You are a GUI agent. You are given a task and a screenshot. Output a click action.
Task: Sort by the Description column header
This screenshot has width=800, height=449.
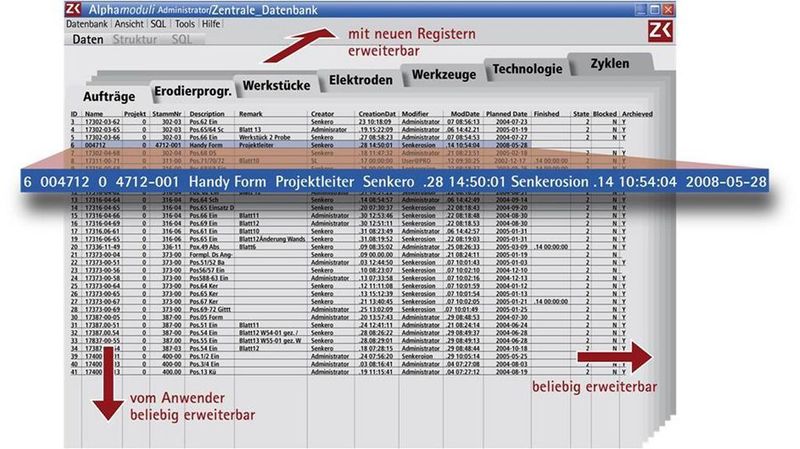[207, 114]
